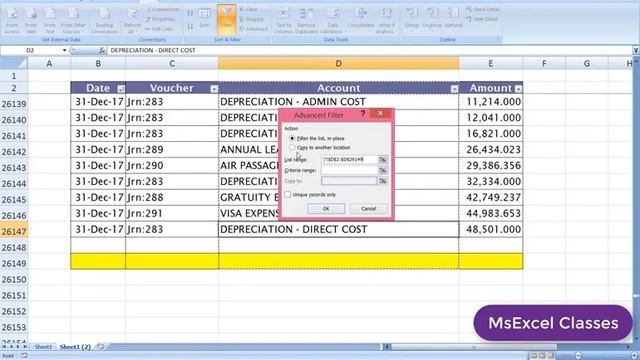Select voucher cell 'Jrn:289'
This screenshot has height=360, width=640.
172,149
